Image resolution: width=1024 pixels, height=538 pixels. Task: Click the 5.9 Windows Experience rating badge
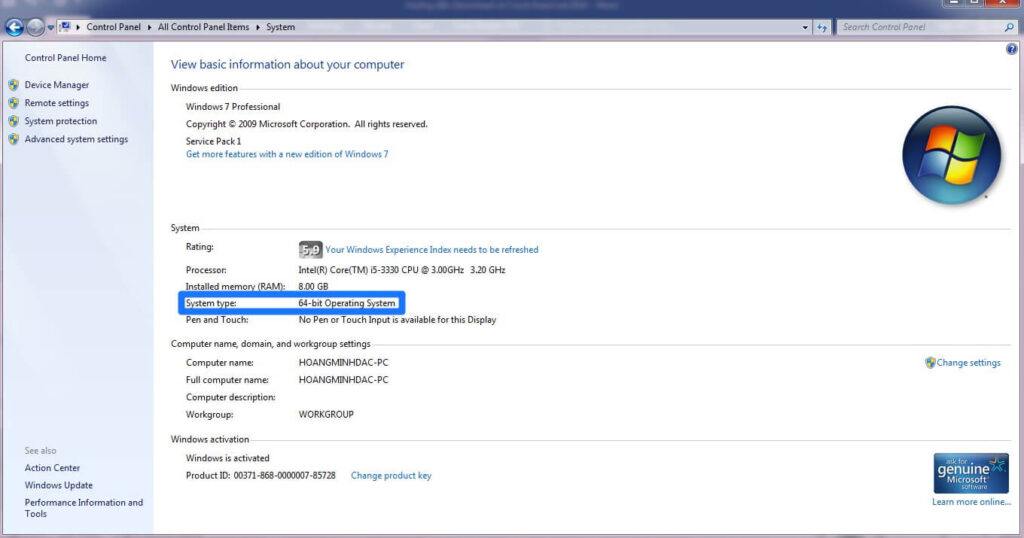click(x=310, y=249)
